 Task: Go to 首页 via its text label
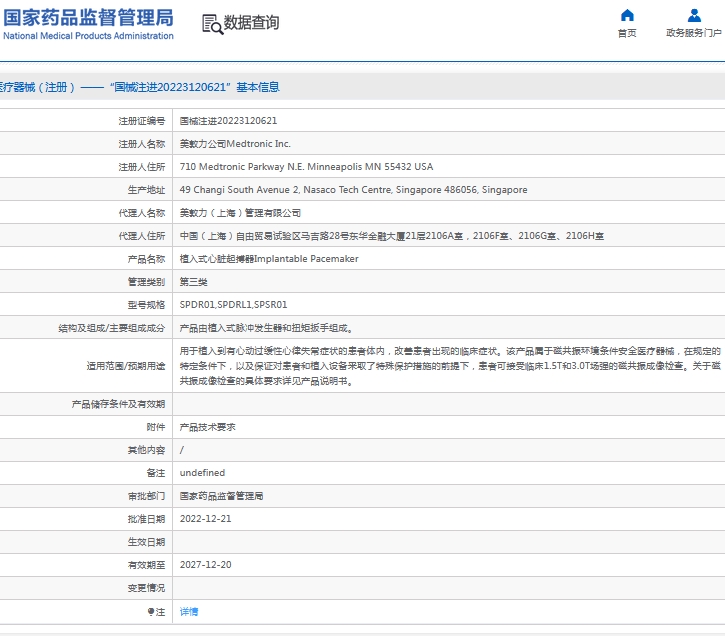[x=627, y=33]
